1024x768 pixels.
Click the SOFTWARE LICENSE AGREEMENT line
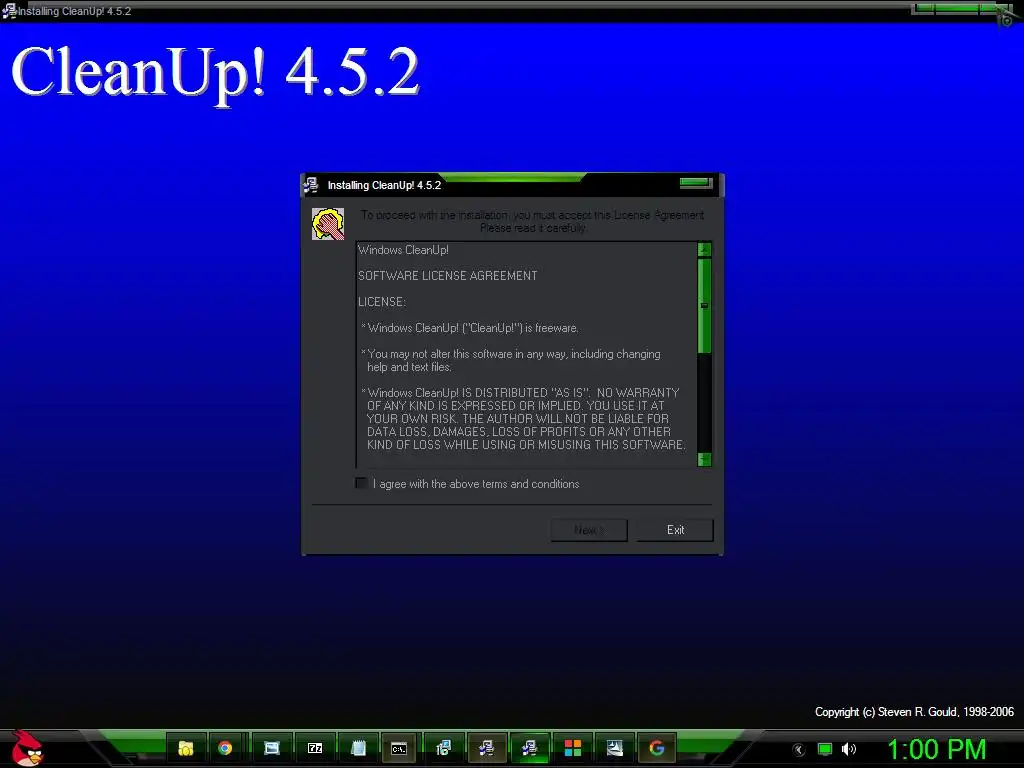pyautogui.click(x=447, y=276)
